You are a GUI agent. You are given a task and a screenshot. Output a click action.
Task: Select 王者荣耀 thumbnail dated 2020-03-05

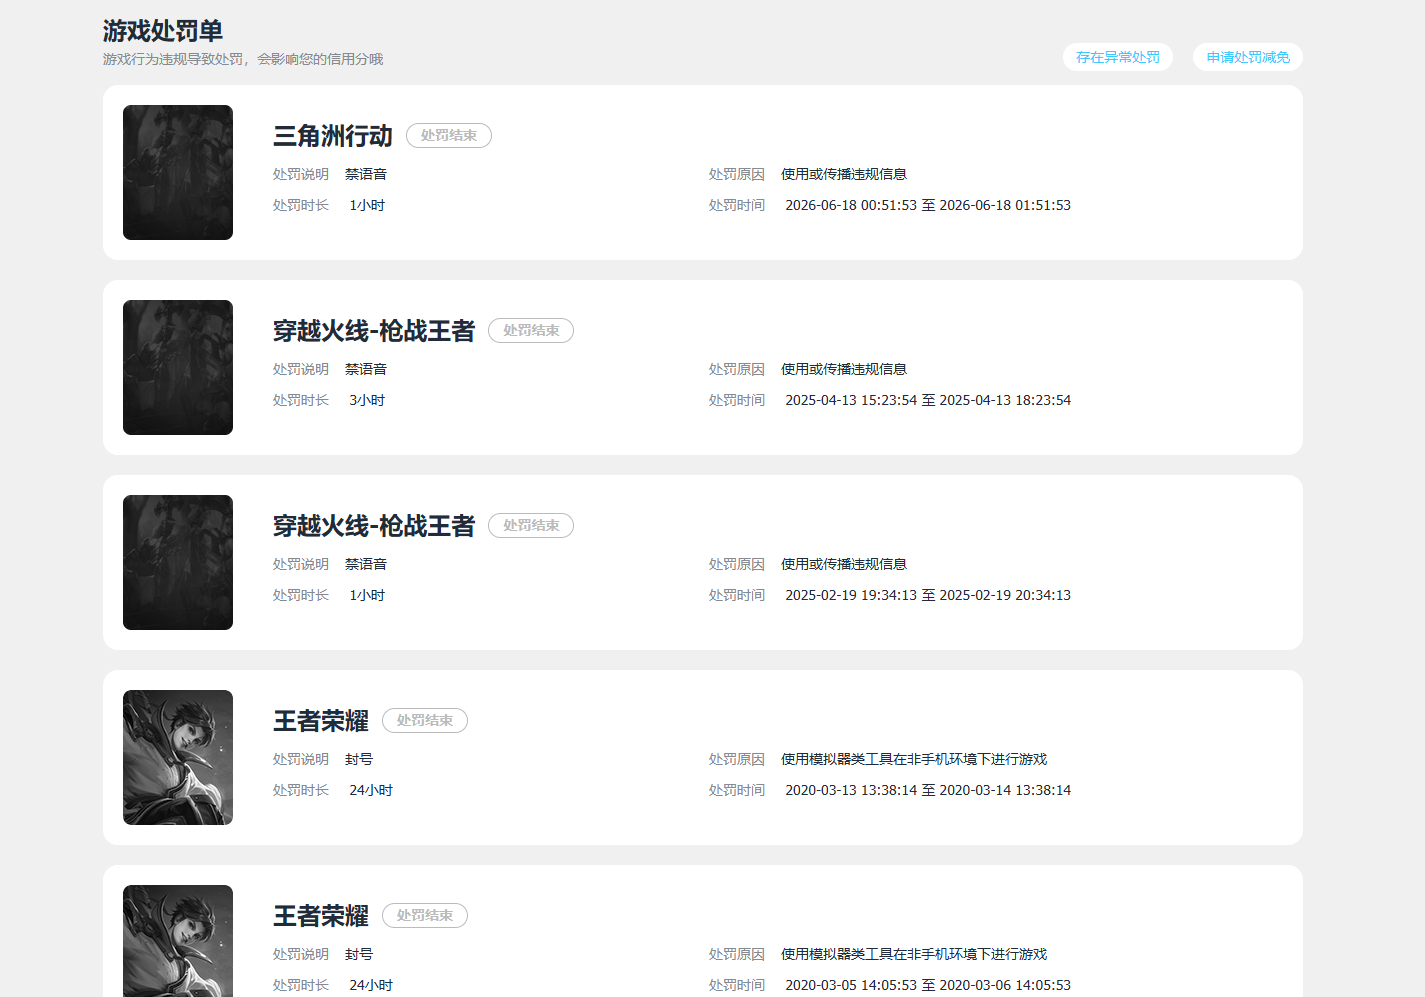tap(178, 940)
